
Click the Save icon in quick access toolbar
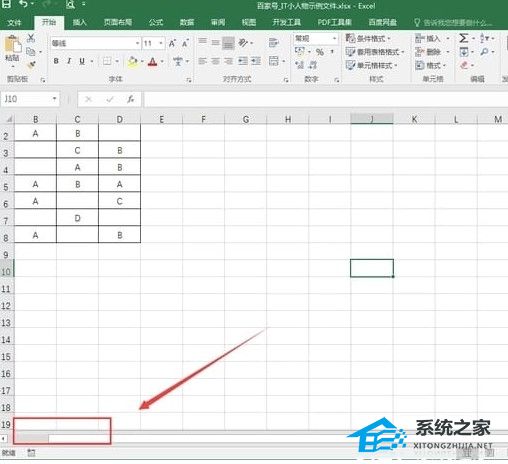pyautogui.click(x=6, y=4)
